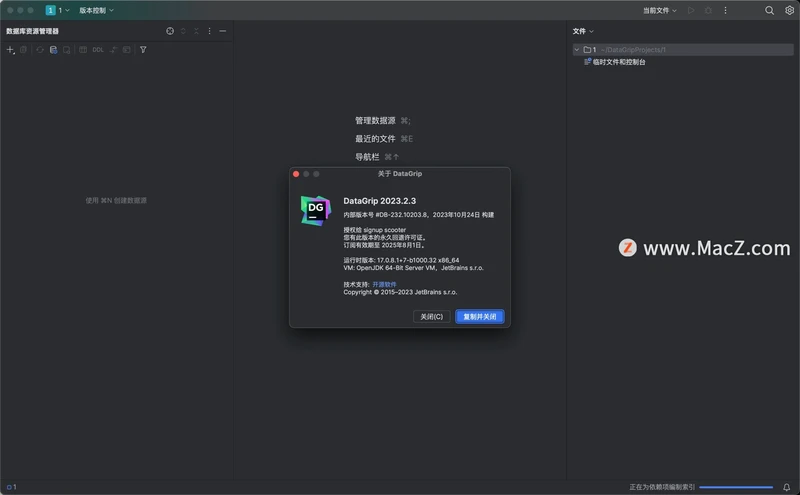Hide the database explorer with the minus icon
The height and width of the screenshot is (495, 800).
(x=222, y=31)
